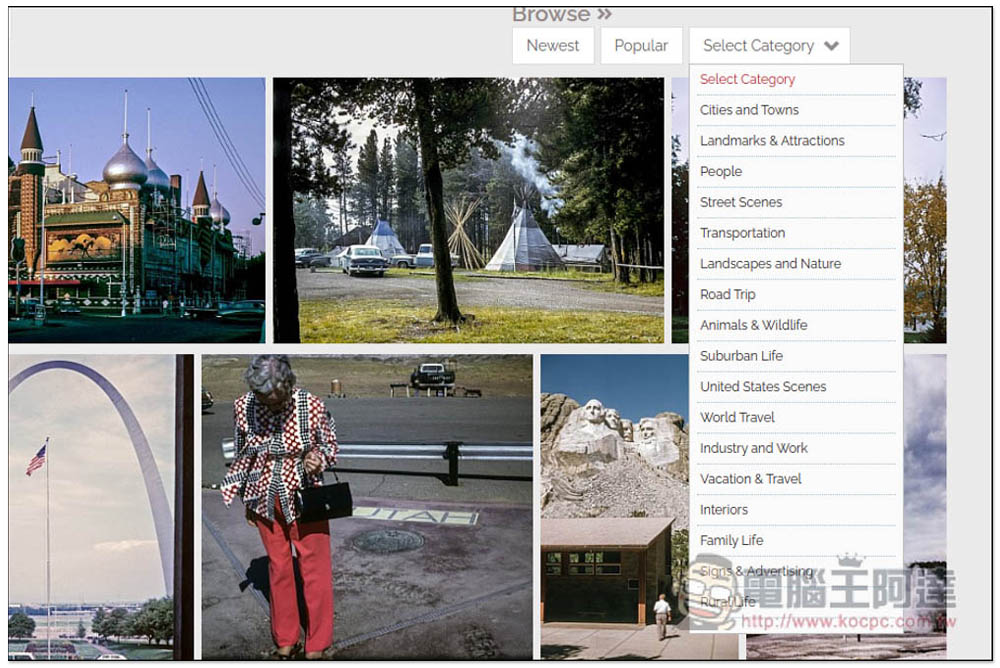Image resolution: width=1000 pixels, height=668 pixels.
Task: Select Landmarks & Attractions from the list
Action: click(772, 141)
